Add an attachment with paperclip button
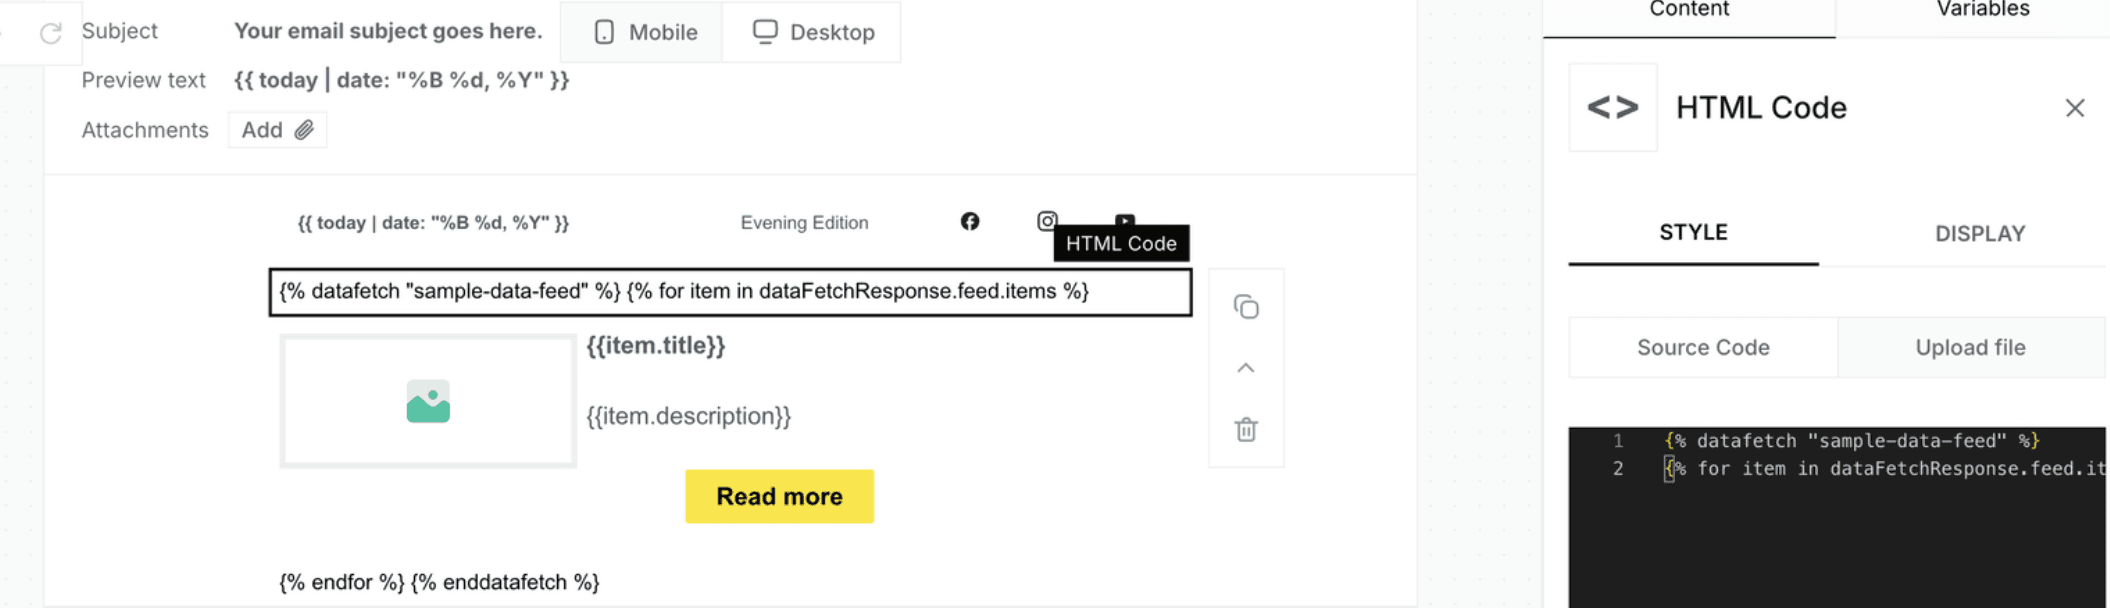 pyautogui.click(x=277, y=130)
